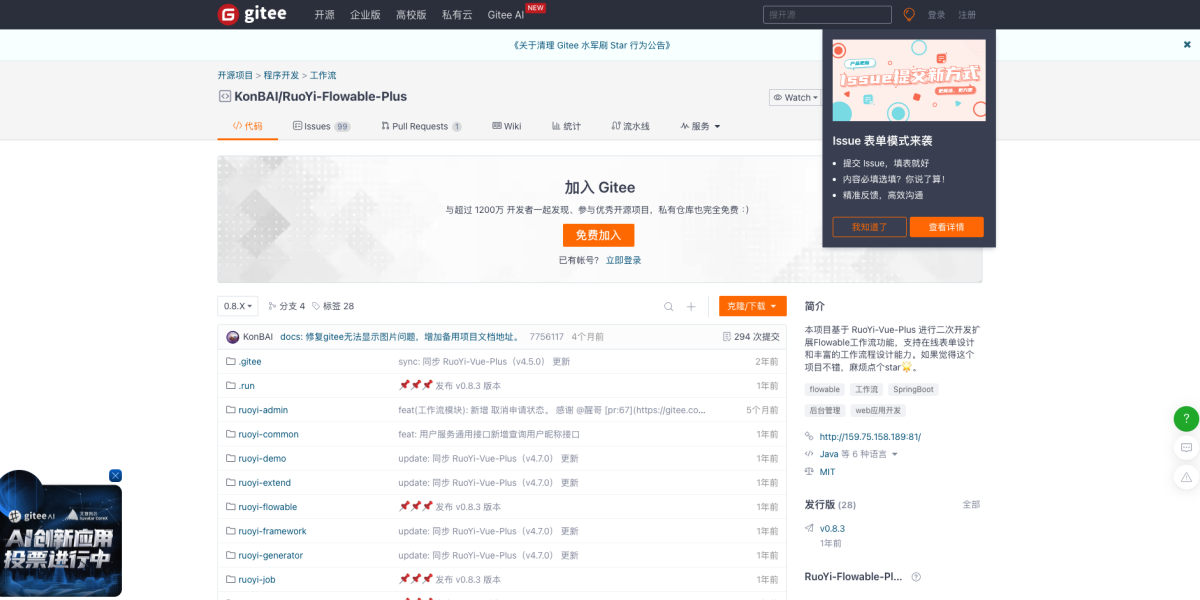Open the lightbulb icon beside the search box
This screenshot has height=600, width=1200.
click(909, 15)
